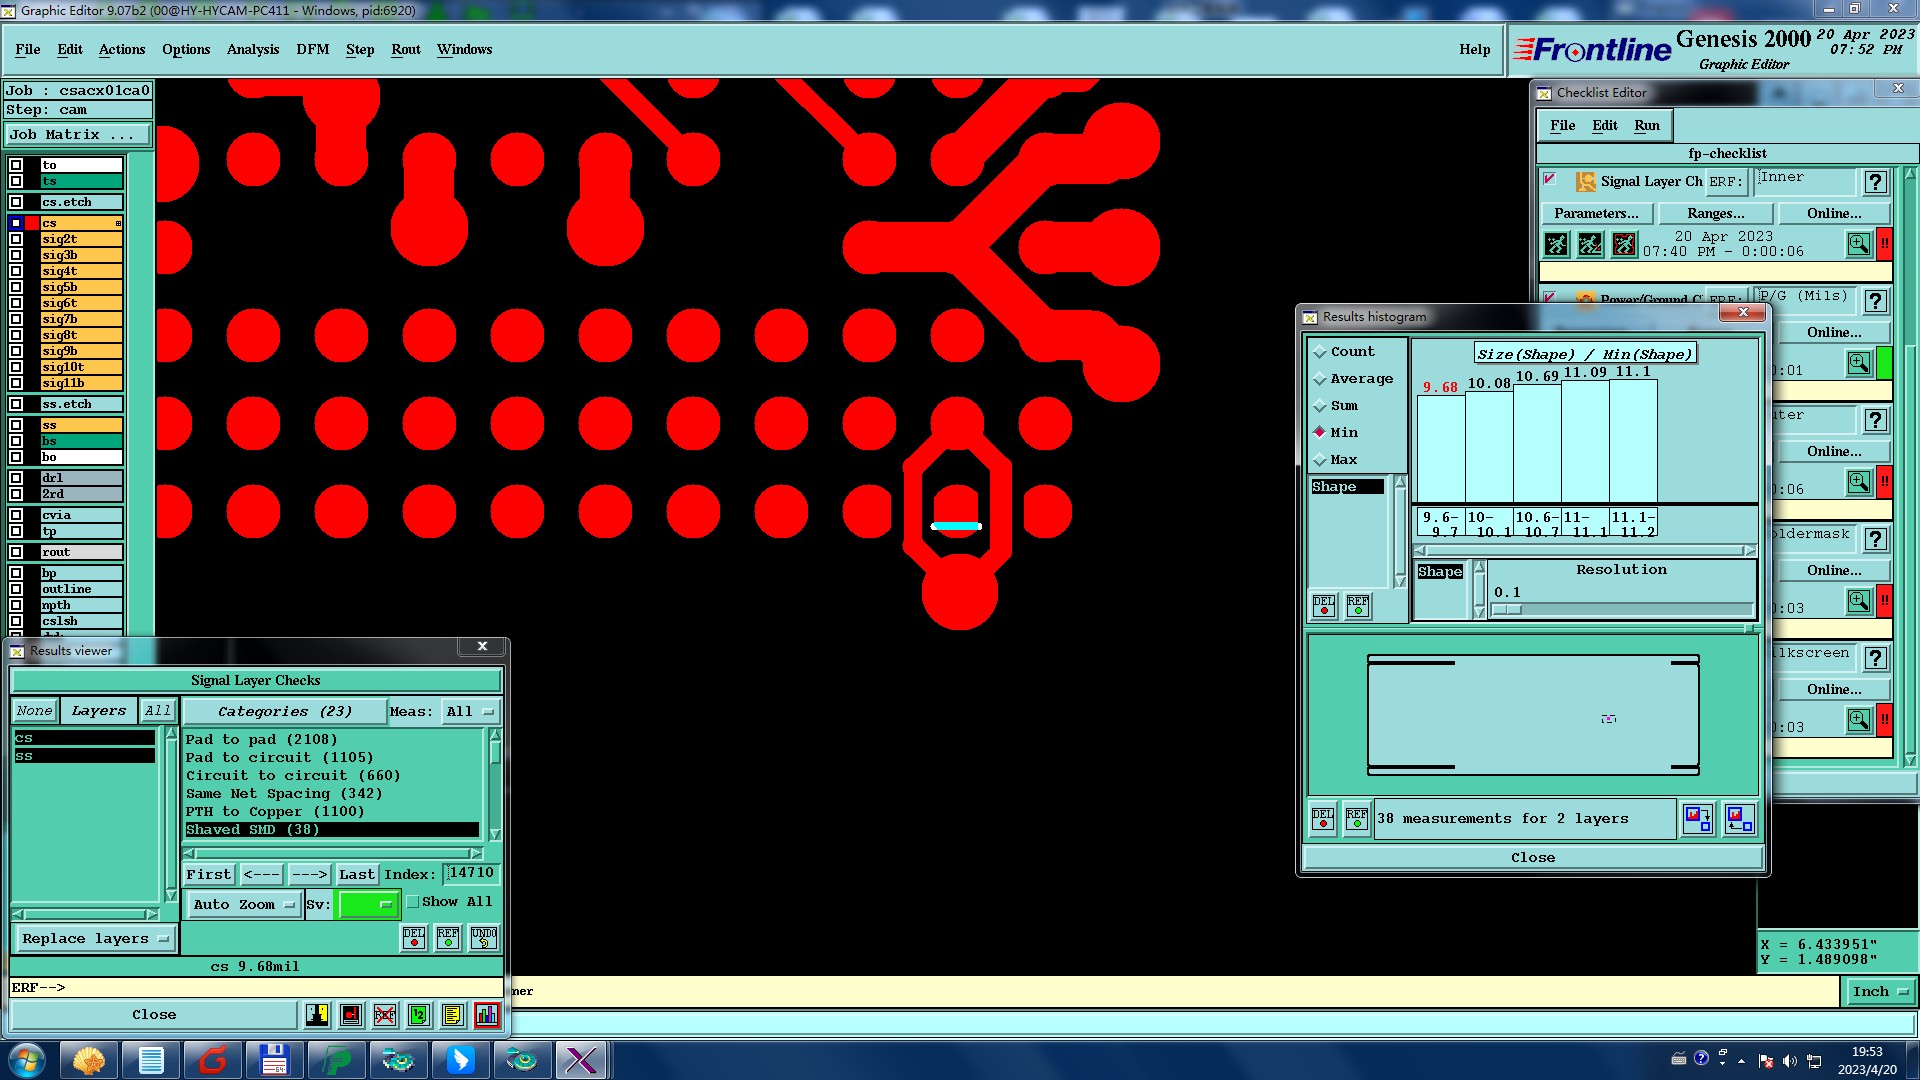Open the Analysis menu

252,49
